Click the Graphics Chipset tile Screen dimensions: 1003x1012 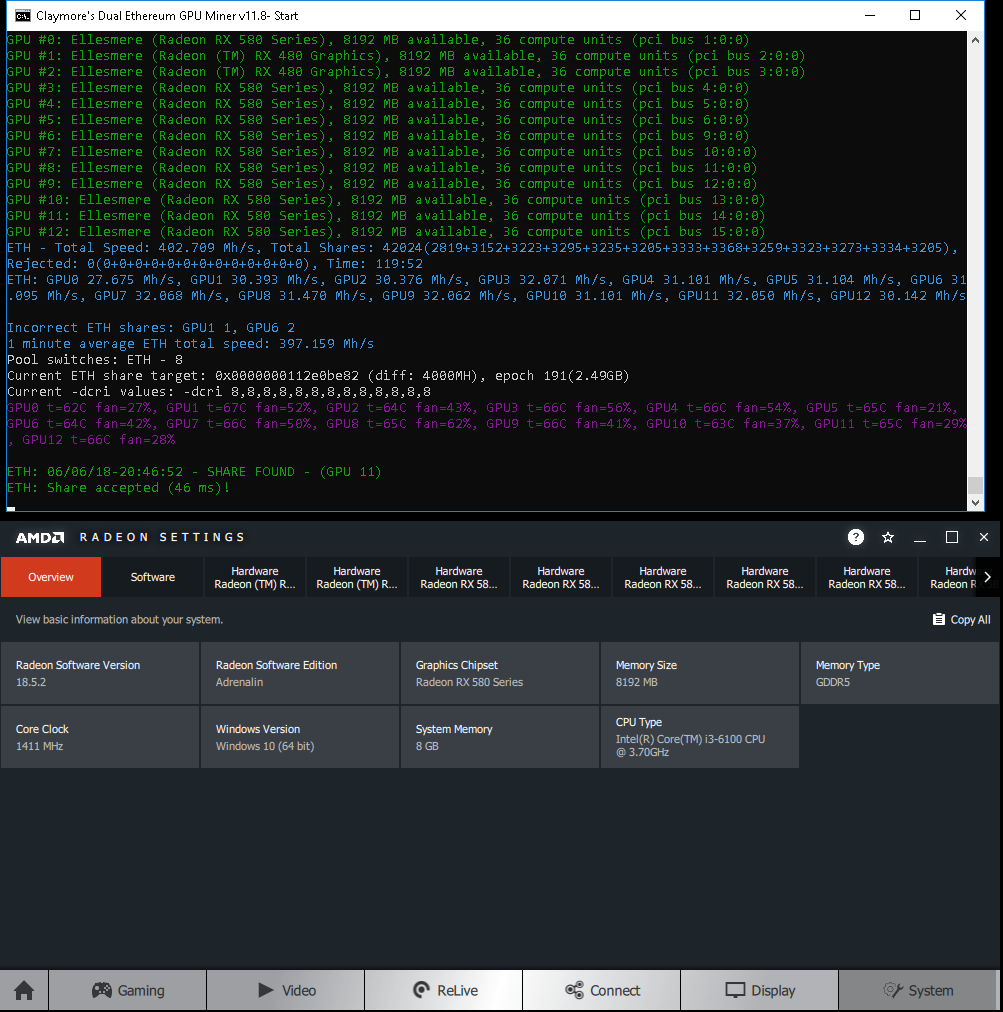[500, 673]
